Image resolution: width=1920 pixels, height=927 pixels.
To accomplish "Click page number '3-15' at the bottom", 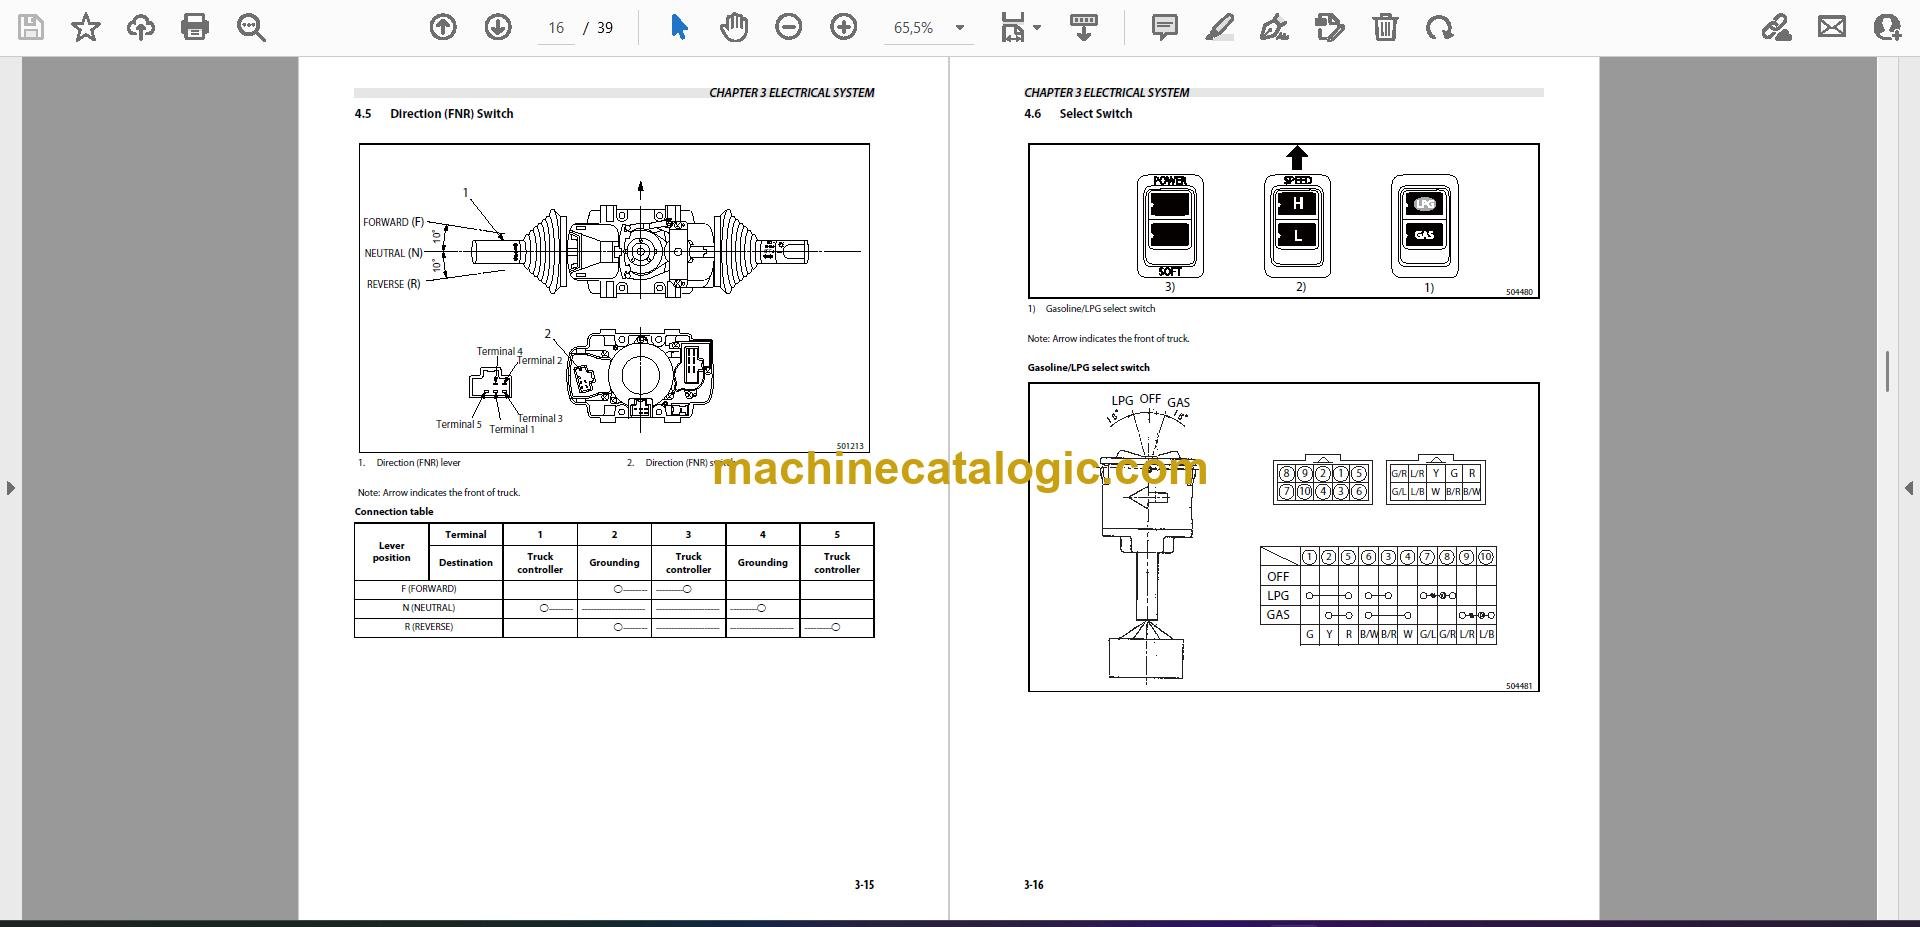I will coord(864,885).
